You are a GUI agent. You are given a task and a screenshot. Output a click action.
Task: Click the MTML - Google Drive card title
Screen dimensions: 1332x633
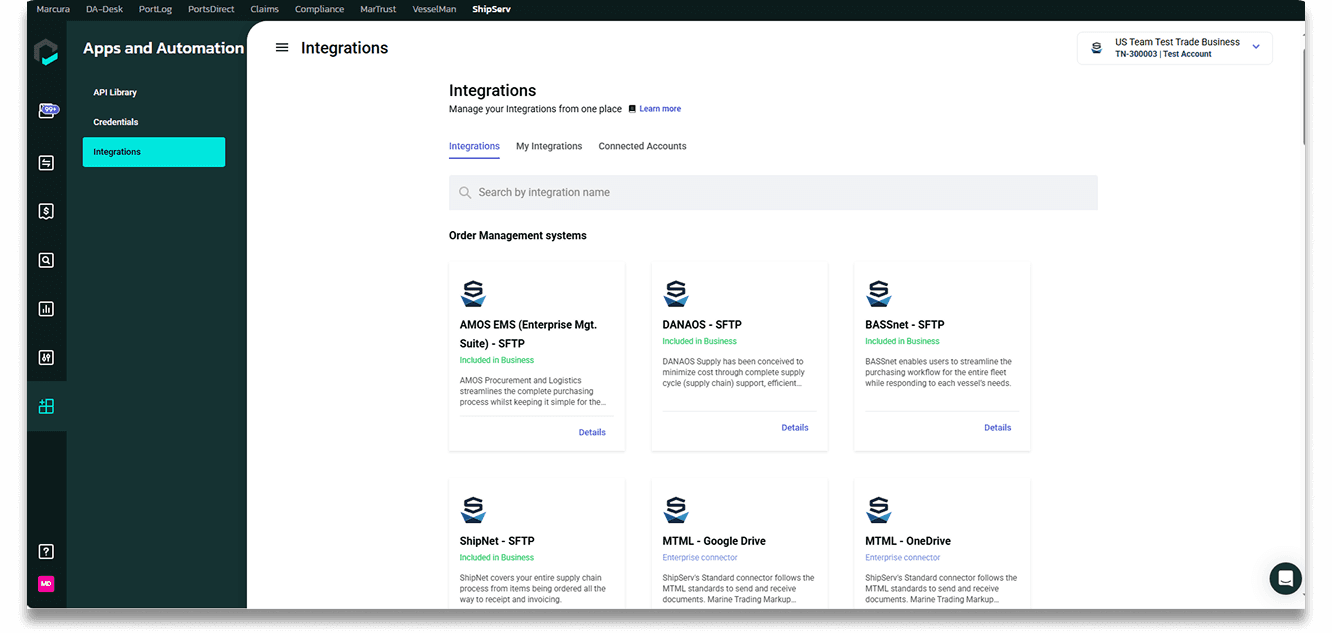[714, 541]
